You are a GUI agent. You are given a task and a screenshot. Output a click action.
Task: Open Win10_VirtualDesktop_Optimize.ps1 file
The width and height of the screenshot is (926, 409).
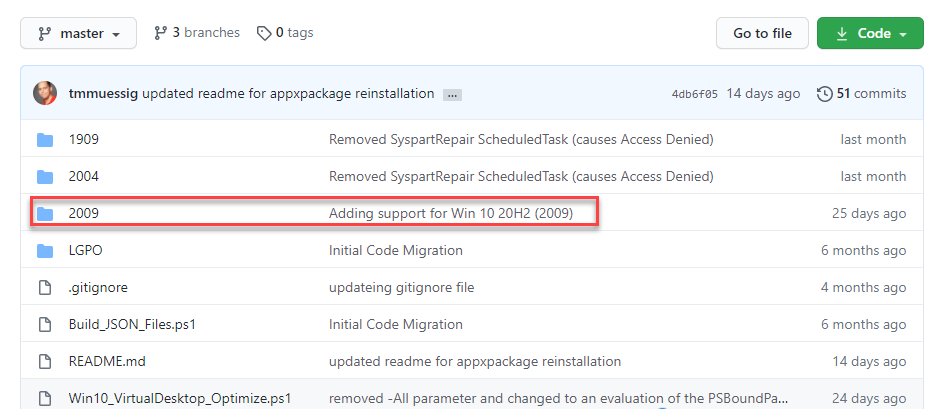(180, 398)
